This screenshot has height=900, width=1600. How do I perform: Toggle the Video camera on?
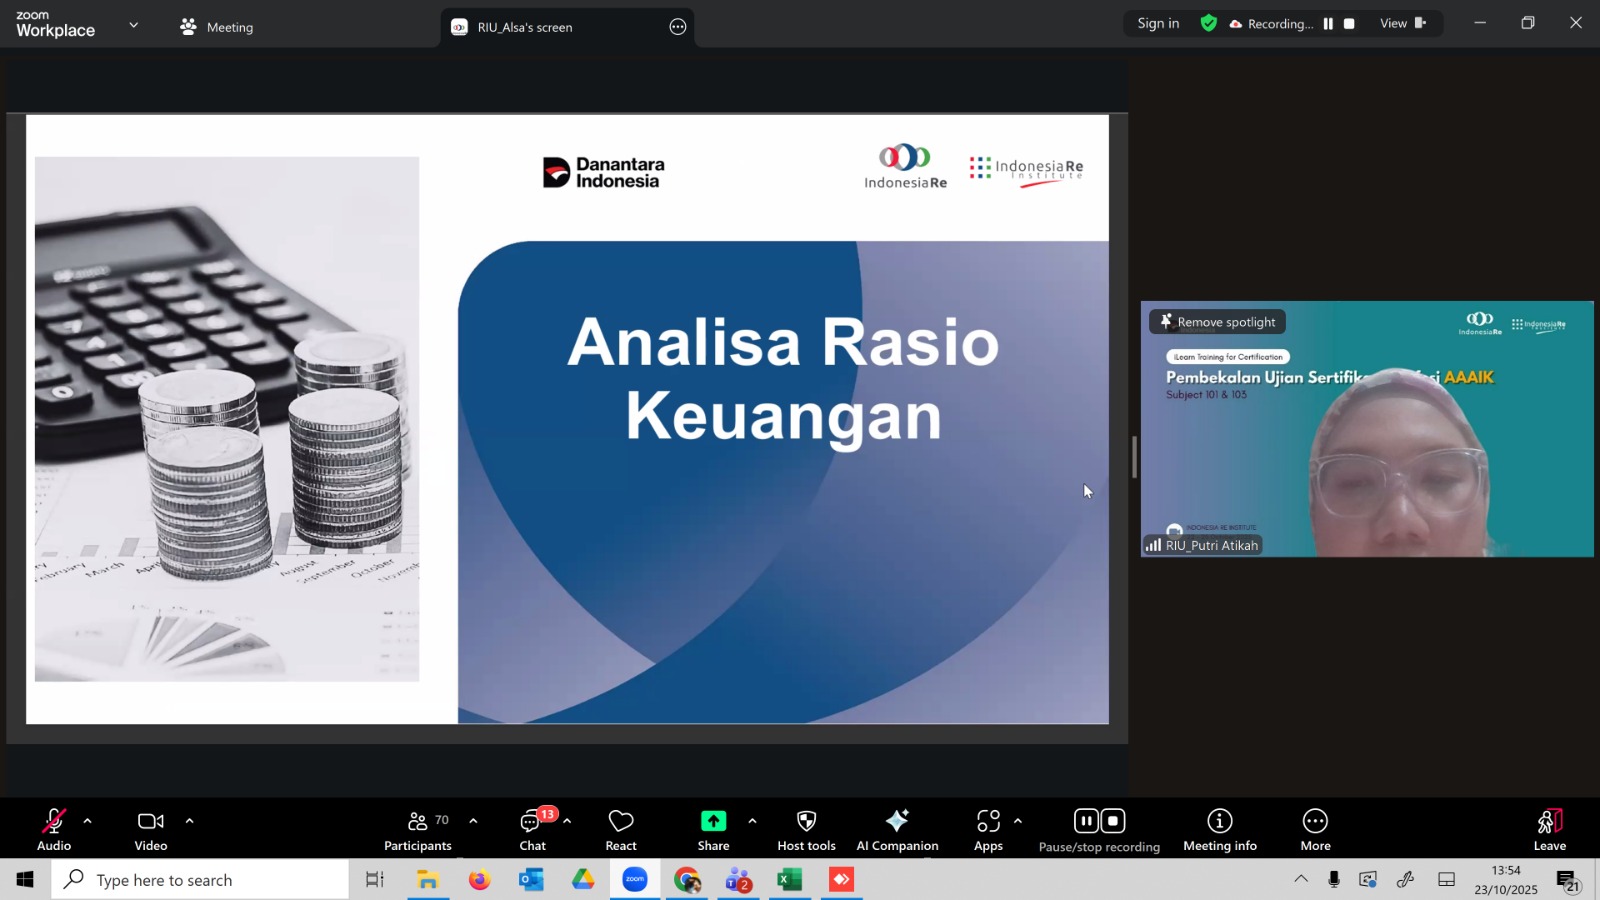pos(151,830)
